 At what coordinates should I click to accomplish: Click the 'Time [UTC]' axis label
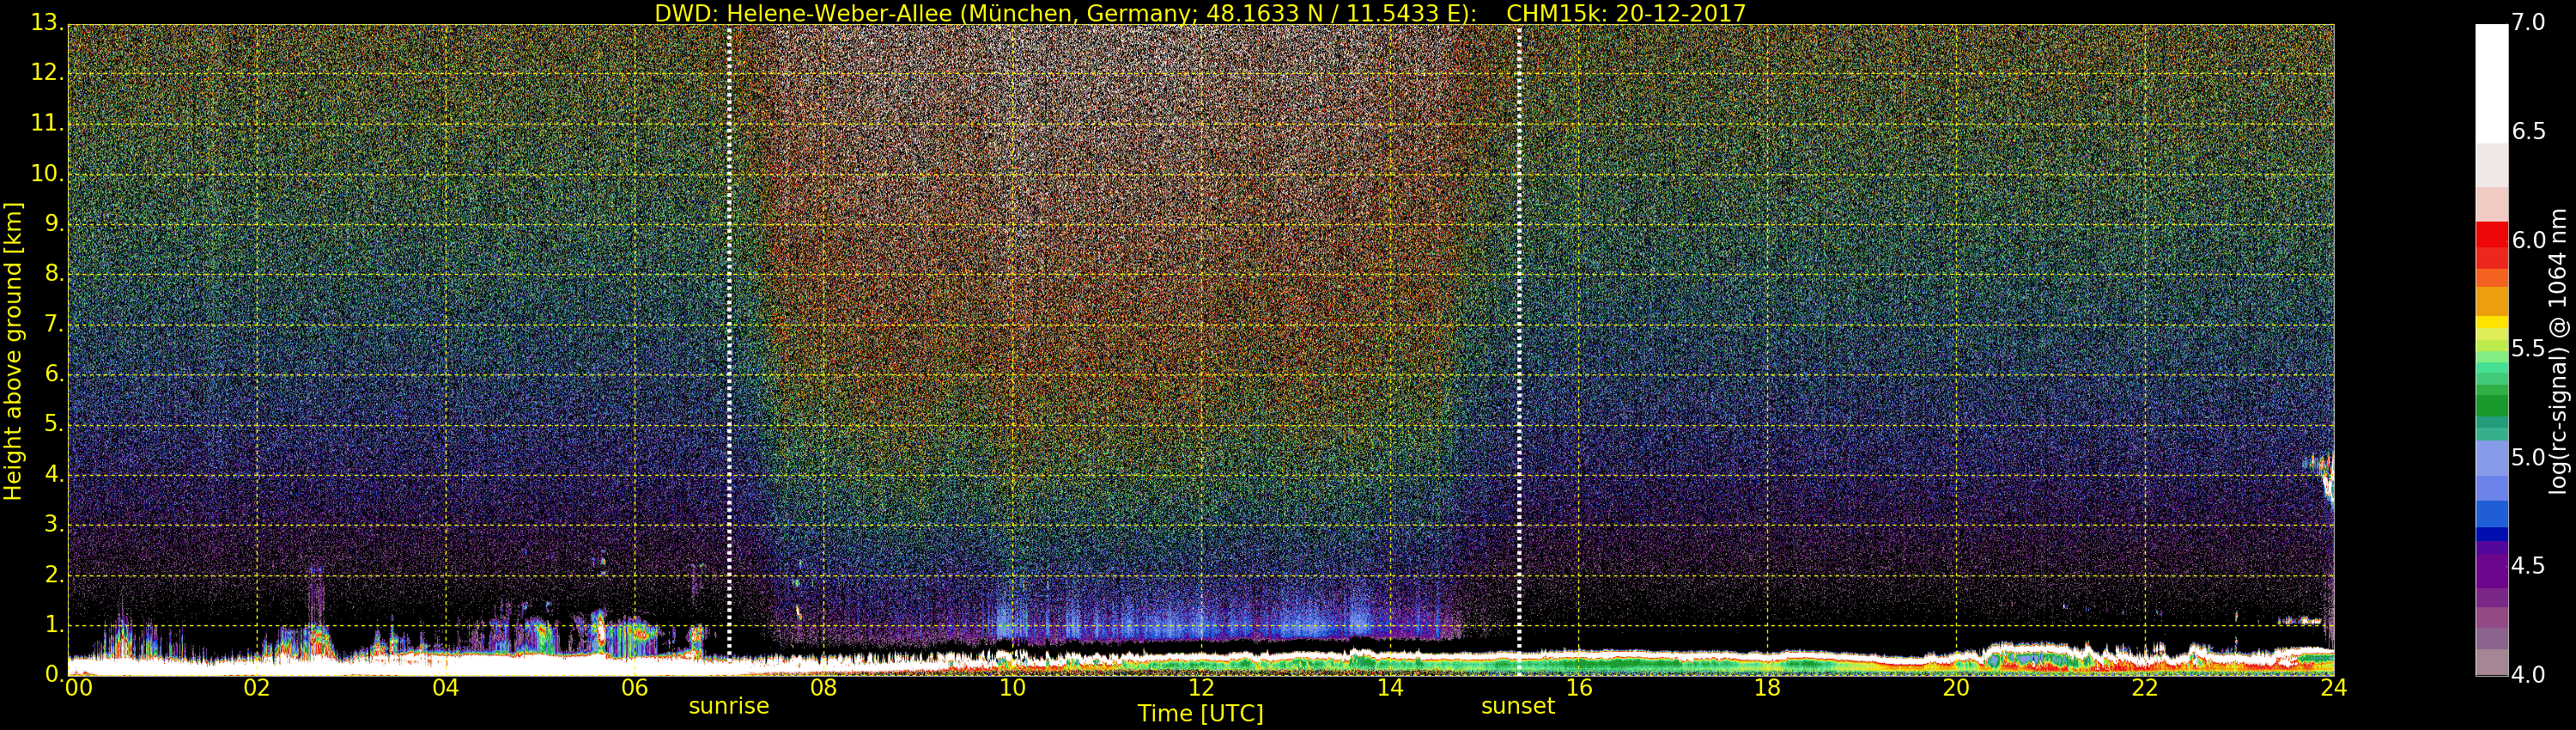1200,714
